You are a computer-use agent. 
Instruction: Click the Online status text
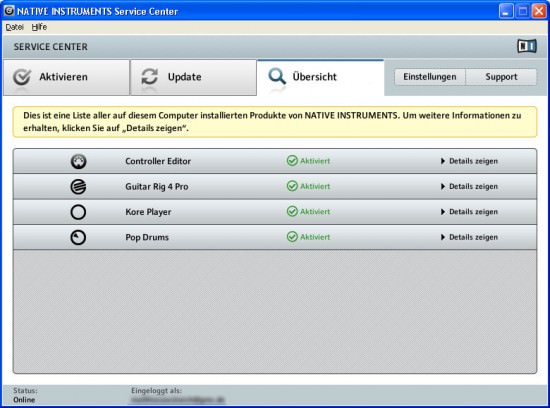pos(24,400)
